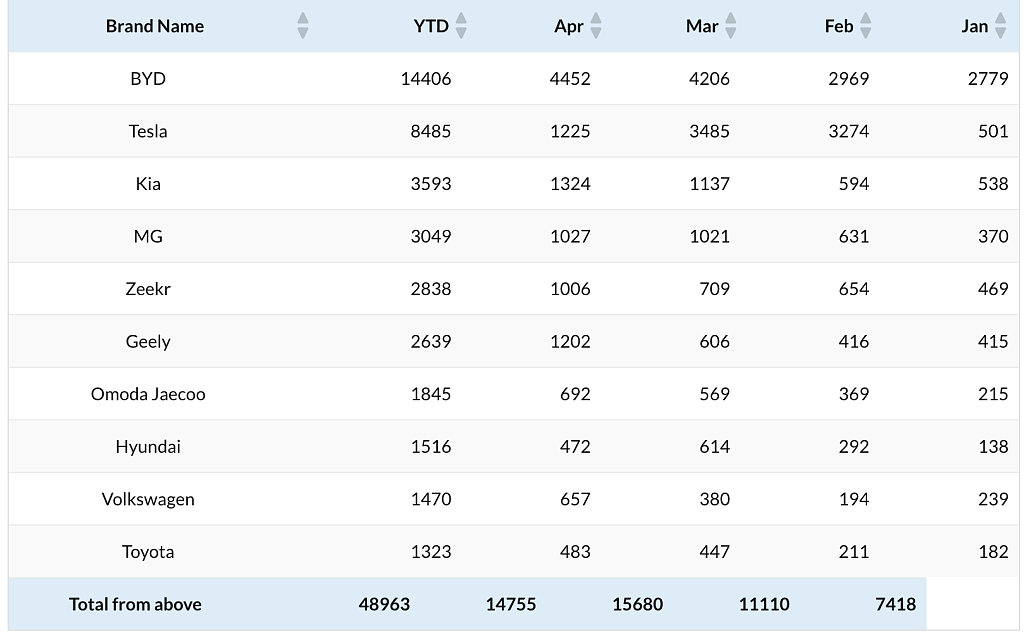Viewport: 1024px width, 632px height.
Task: Click Toyota January value 182
Action: 993,552
